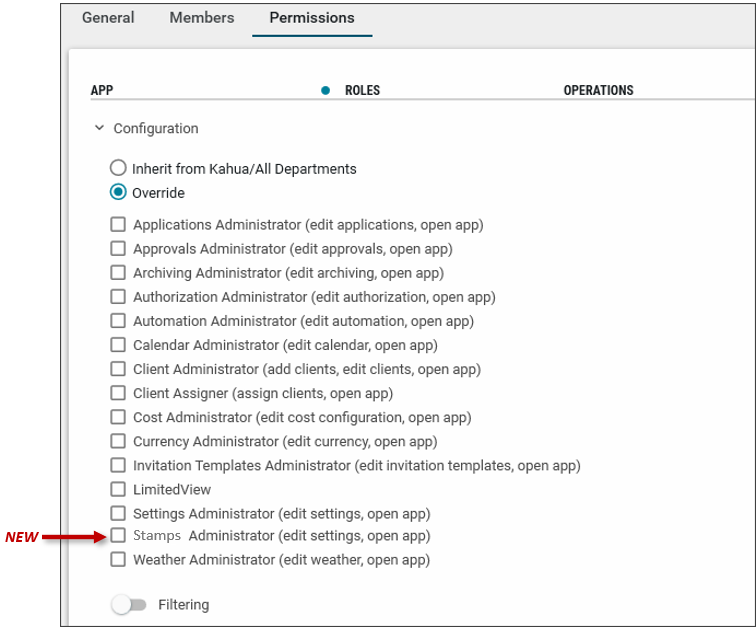756x628 pixels.
Task: Switch to the General tab
Action: [108, 18]
